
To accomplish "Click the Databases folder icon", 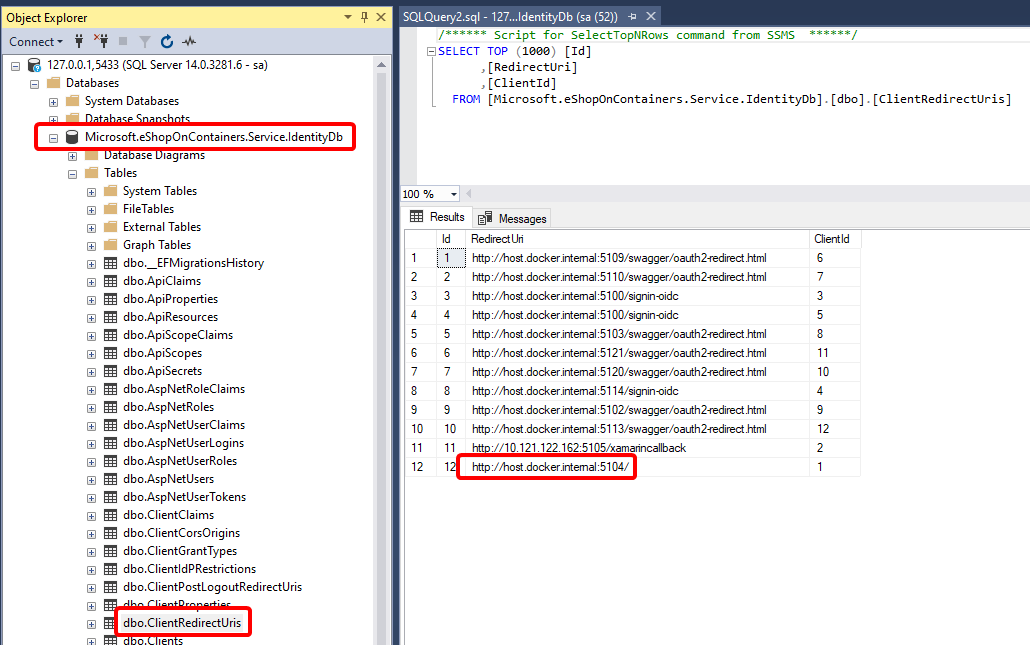I will point(54,83).
